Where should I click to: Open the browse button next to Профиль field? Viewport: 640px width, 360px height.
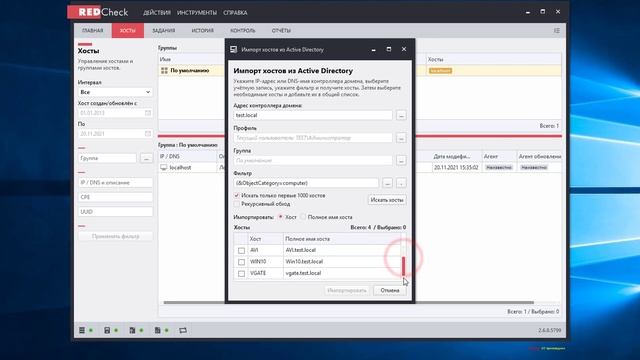401,138
